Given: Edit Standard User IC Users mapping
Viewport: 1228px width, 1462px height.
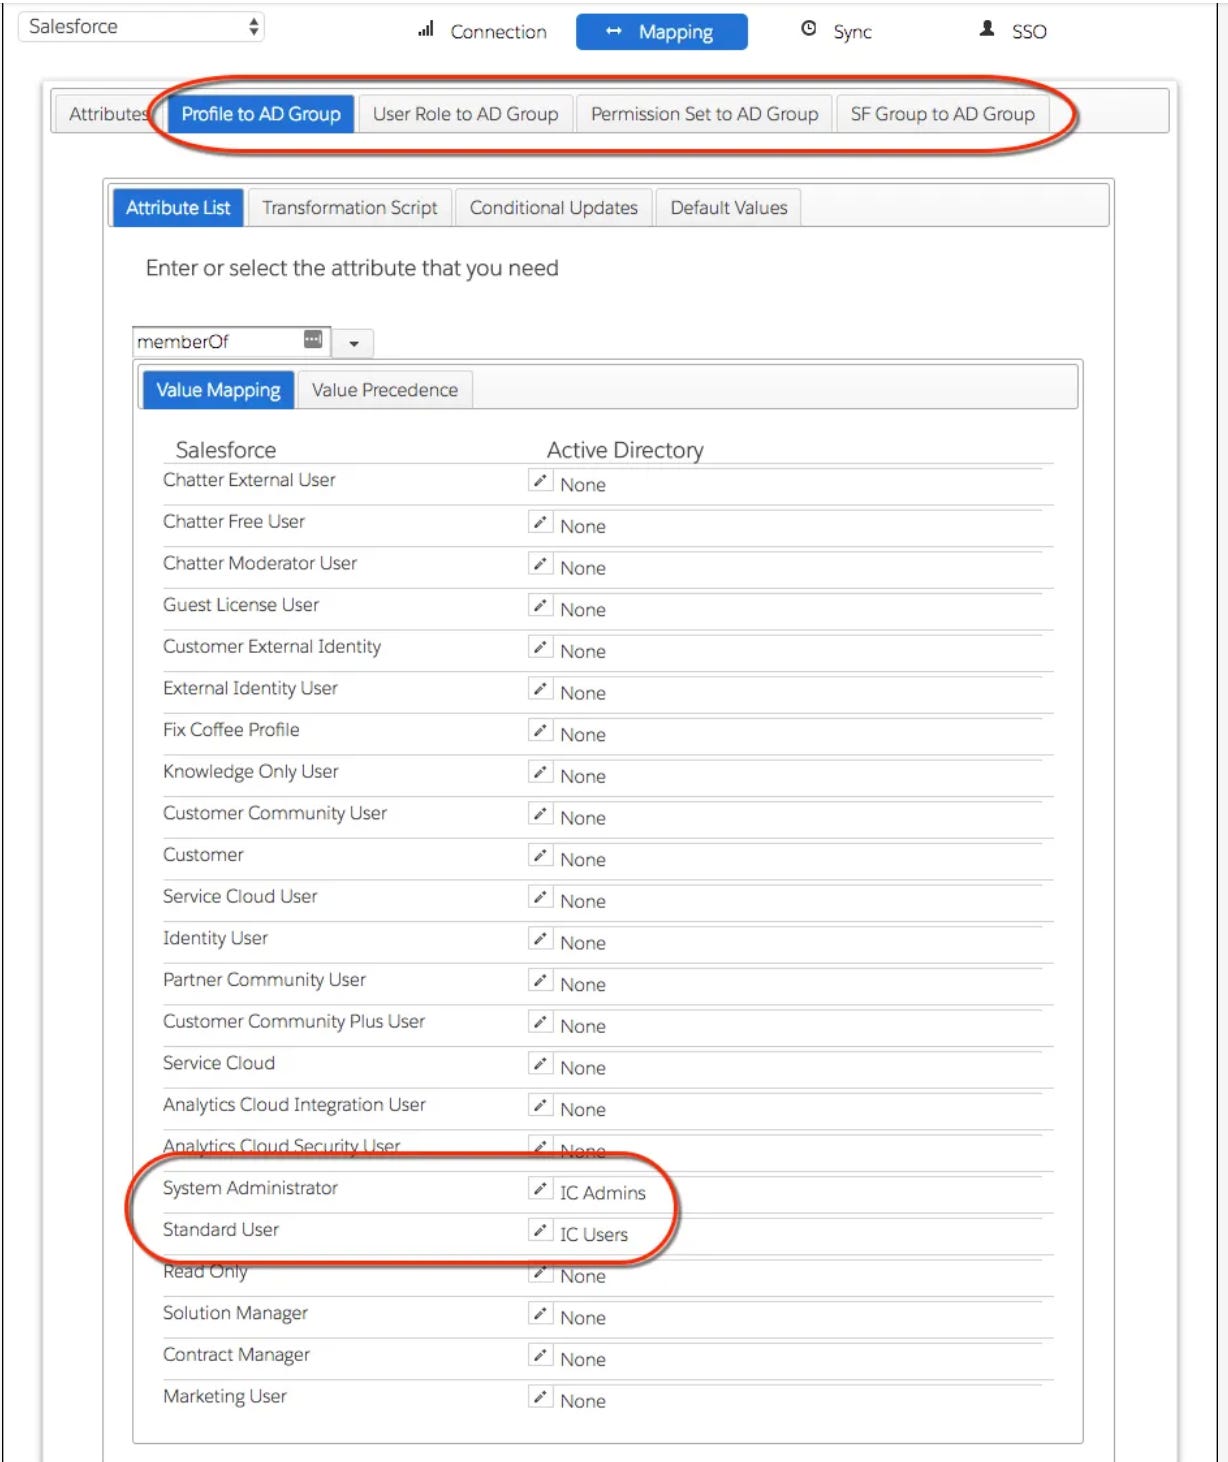Looking at the screenshot, I should 540,1231.
